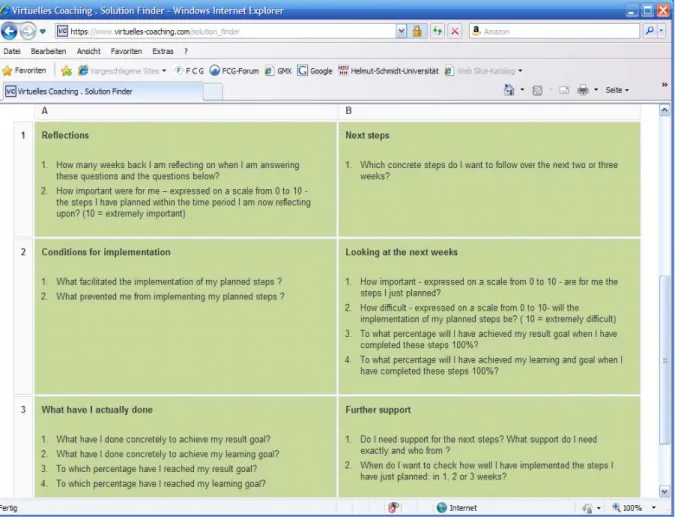Click the security lock icon in address bar
Image resolution: width=675 pixels, height=517 pixels.
pyautogui.click(x=417, y=31)
